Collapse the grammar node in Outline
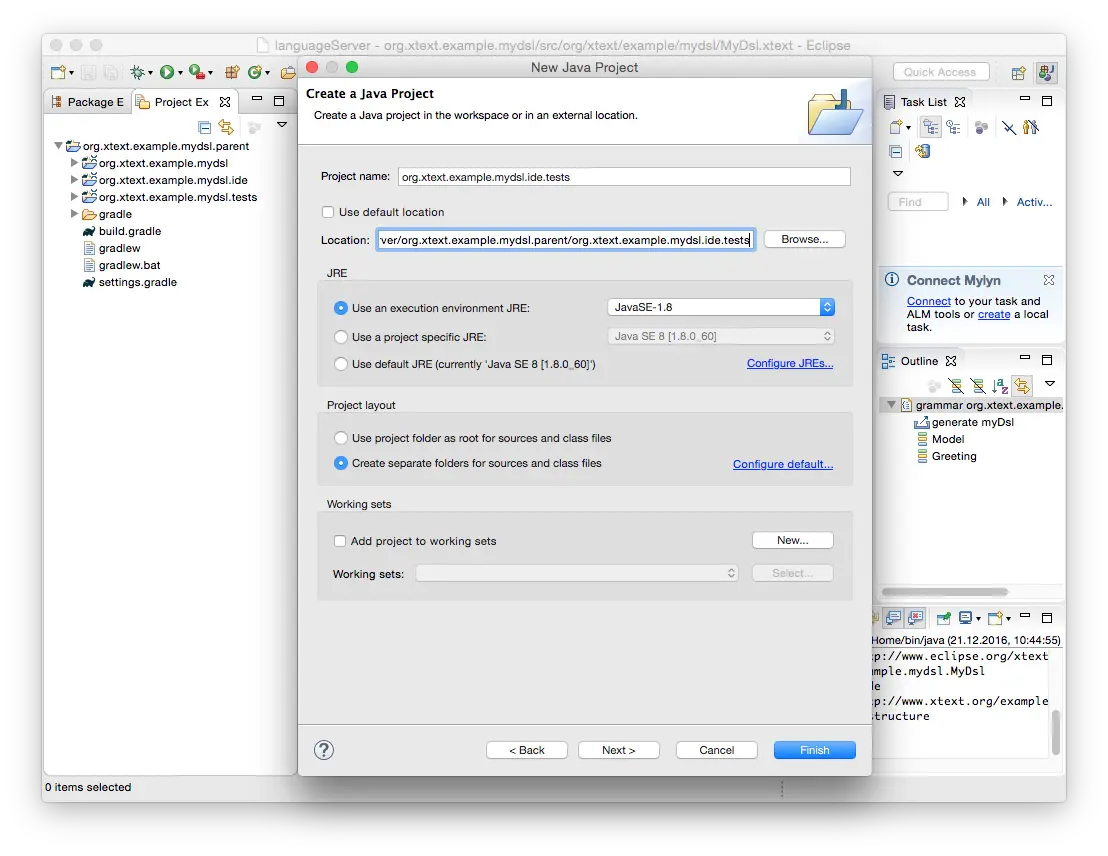Screen dimensions: 1108x856 click(x=891, y=405)
